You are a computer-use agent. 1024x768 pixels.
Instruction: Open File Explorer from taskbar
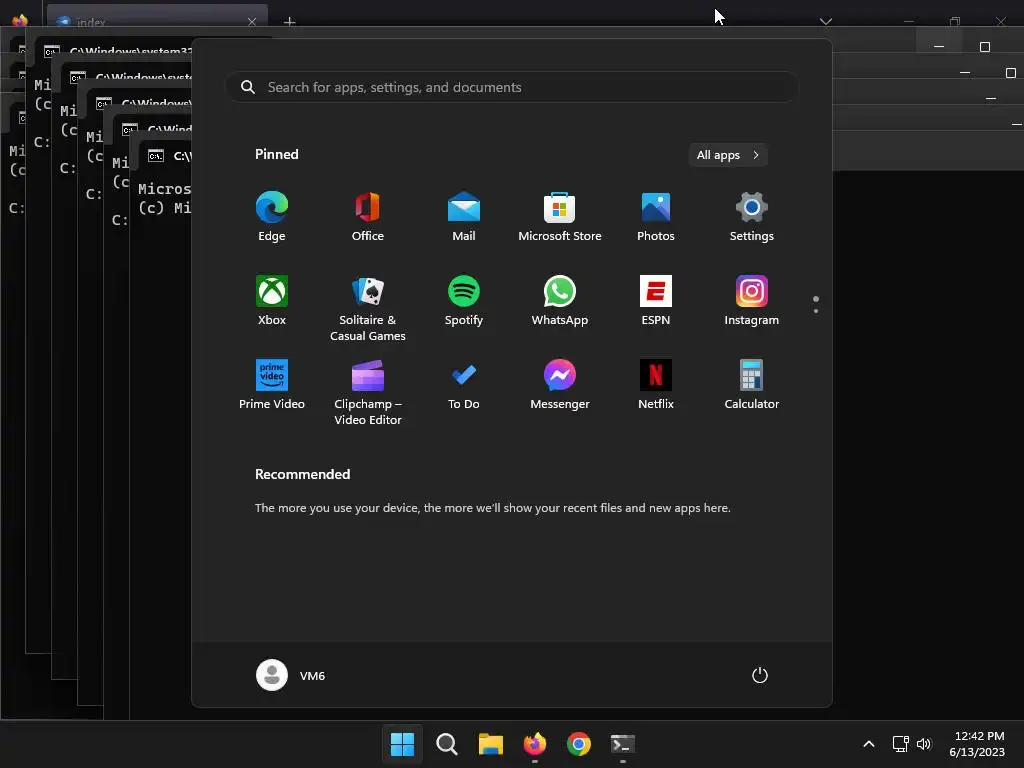point(490,744)
